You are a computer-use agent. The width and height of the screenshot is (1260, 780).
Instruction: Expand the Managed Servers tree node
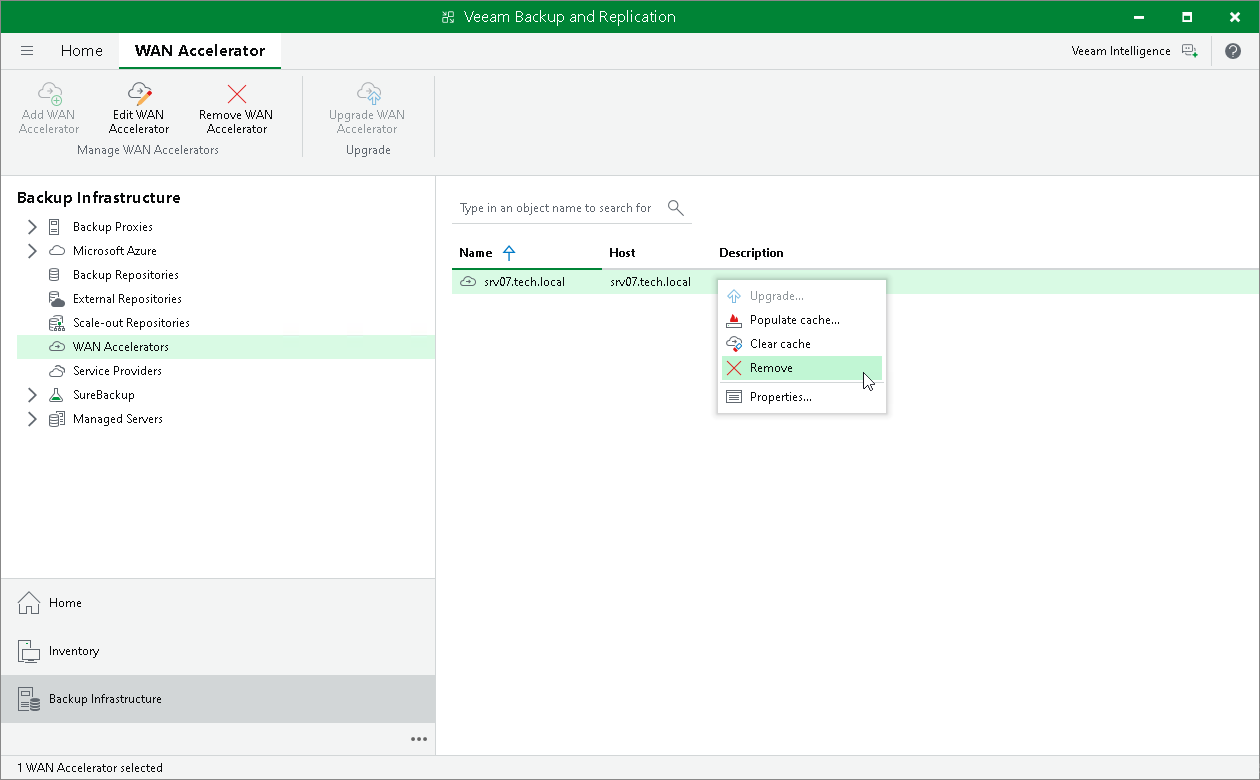(32, 419)
